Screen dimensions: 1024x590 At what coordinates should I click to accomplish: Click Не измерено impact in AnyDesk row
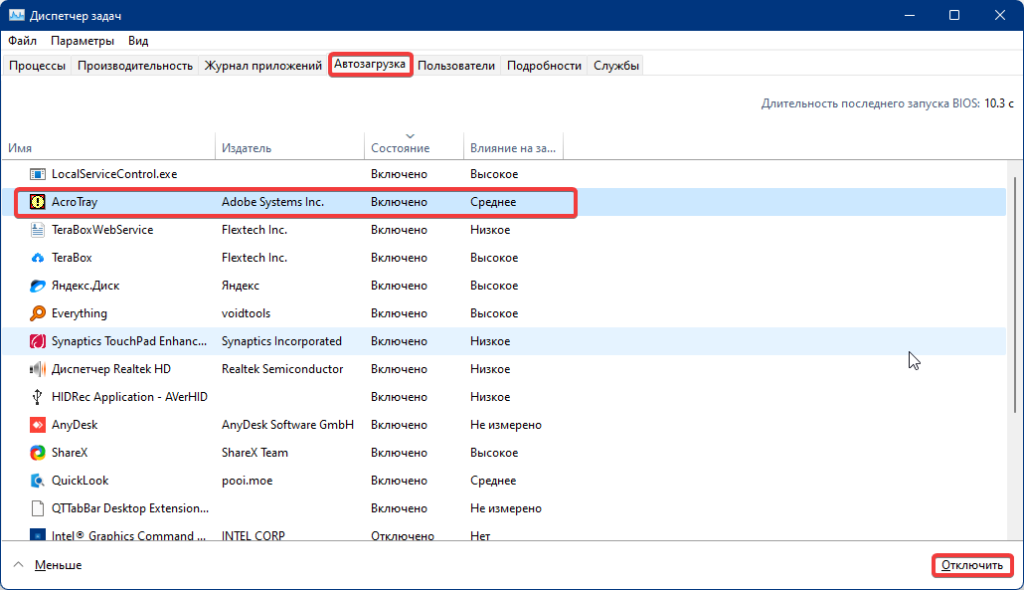click(505, 425)
